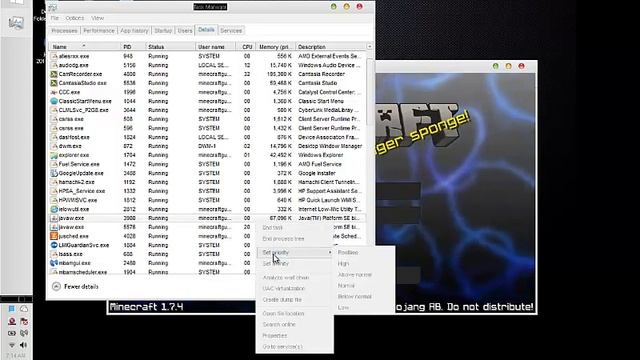This screenshot has width=640, height=360.
Task: Switch to the Performance tab
Action: pos(99,31)
